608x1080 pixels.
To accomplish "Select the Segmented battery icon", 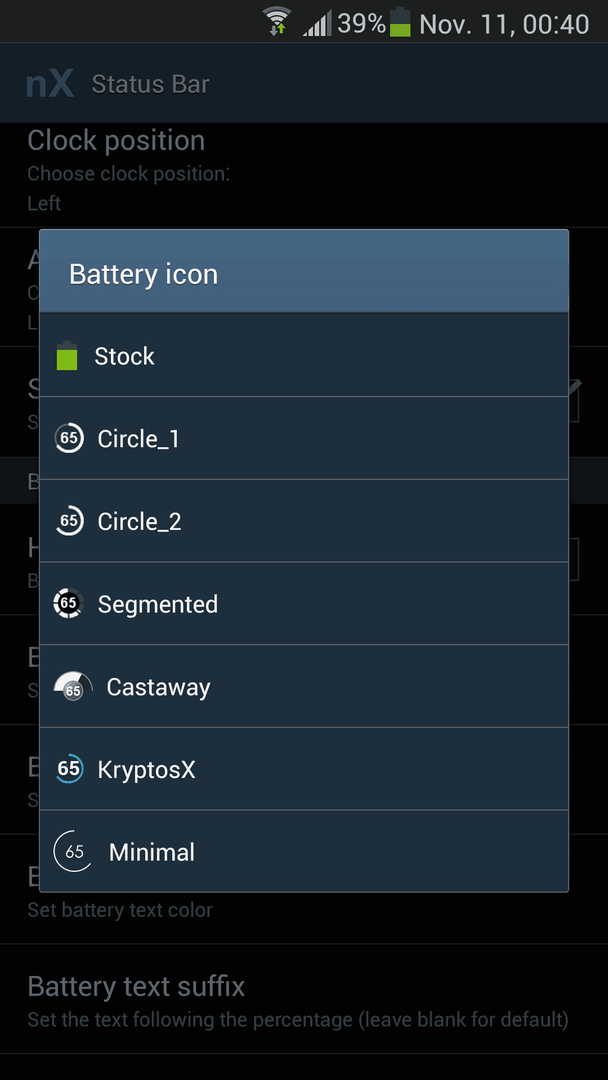I will pyautogui.click(x=68, y=603).
